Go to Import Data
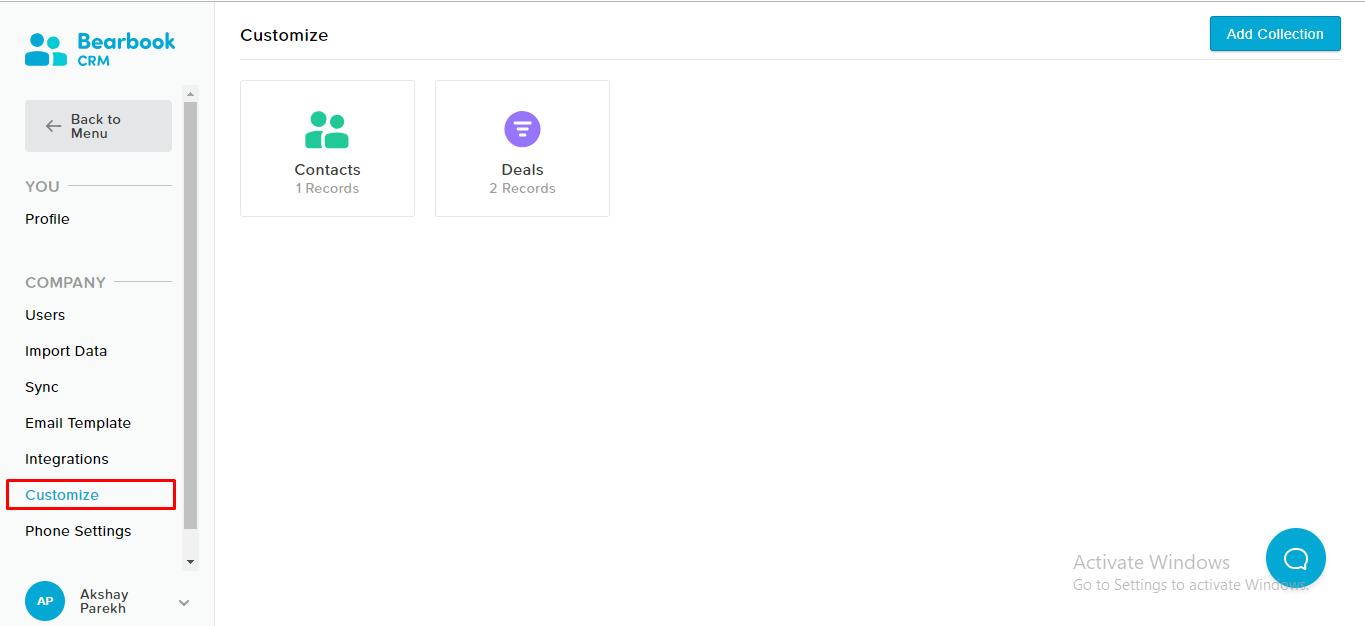Viewport: 1365px width, 626px height. click(x=66, y=351)
